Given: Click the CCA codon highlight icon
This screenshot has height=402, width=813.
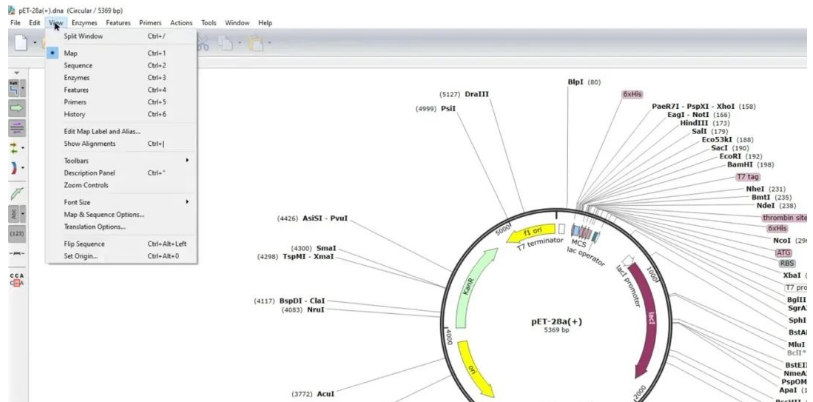Looking at the screenshot, I should pos(17,279).
